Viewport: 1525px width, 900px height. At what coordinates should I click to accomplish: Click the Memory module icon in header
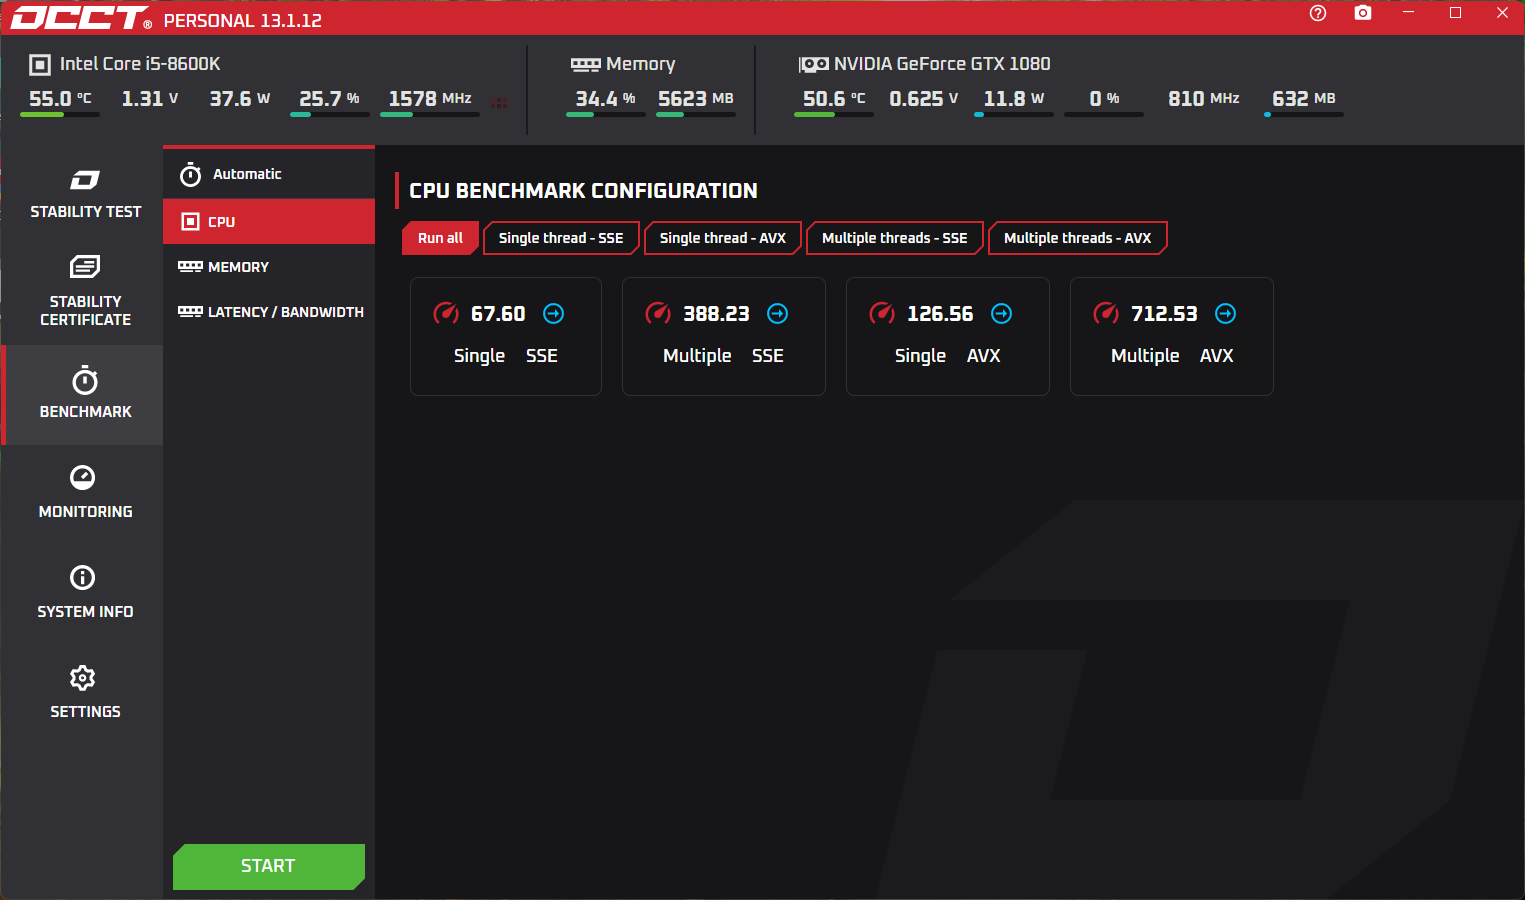(586, 65)
